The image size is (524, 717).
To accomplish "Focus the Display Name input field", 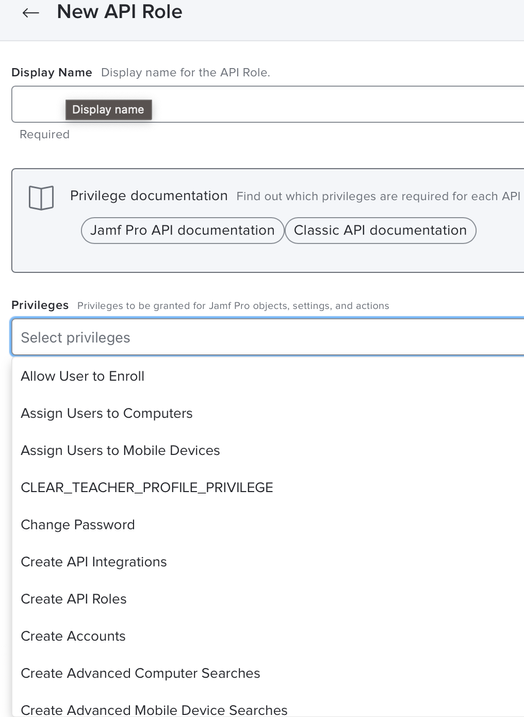I will [267, 104].
